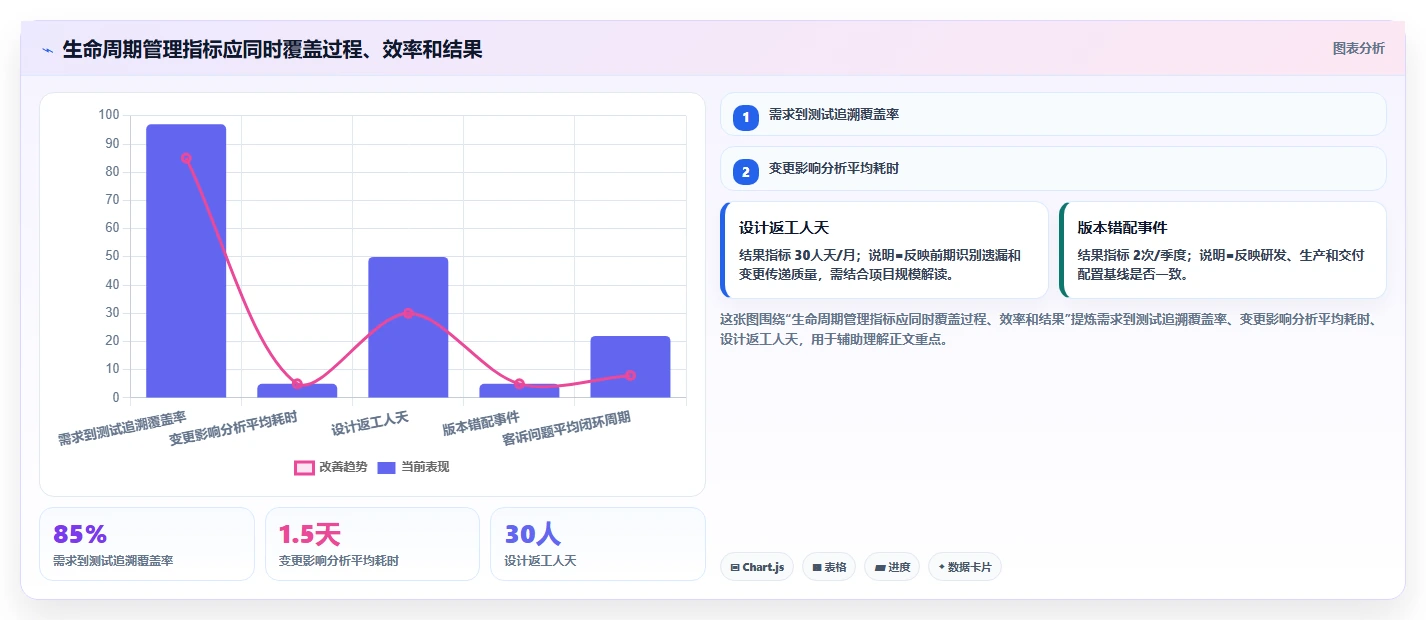
Task: Select the 变更影响分析平均耗时 list item
Action: click(x=1053, y=168)
